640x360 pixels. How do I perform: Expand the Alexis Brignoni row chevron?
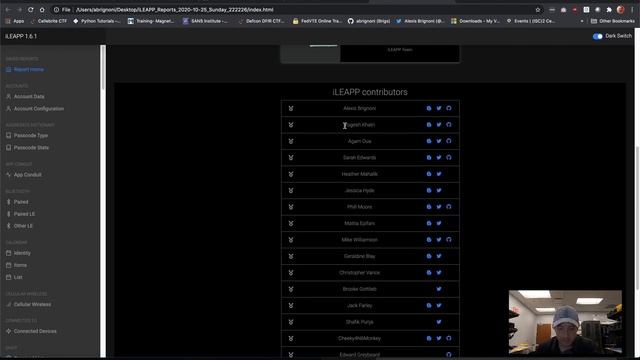point(291,109)
